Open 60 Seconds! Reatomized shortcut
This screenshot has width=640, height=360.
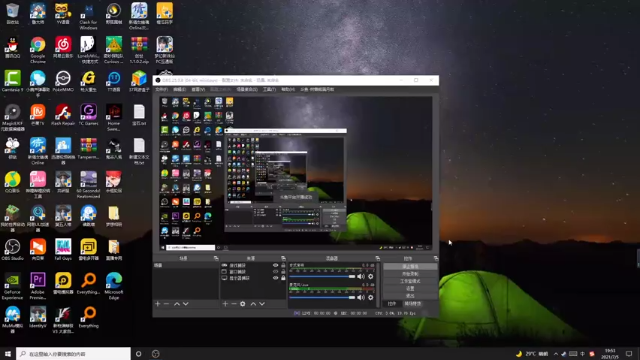88,184
